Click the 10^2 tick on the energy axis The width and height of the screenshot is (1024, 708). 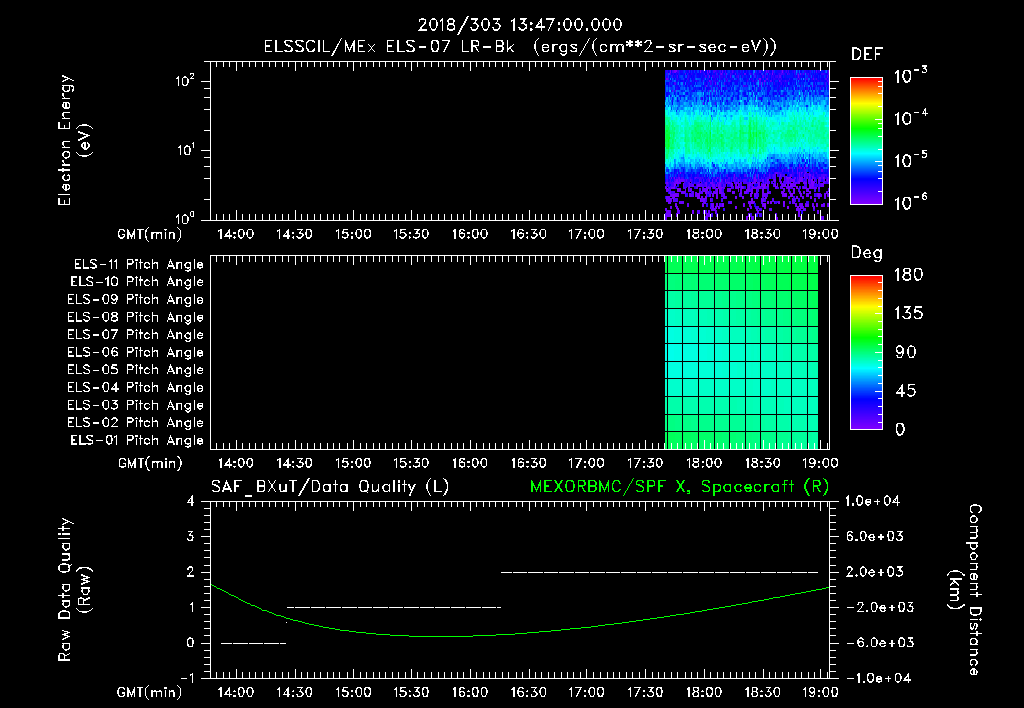tap(185, 80)
